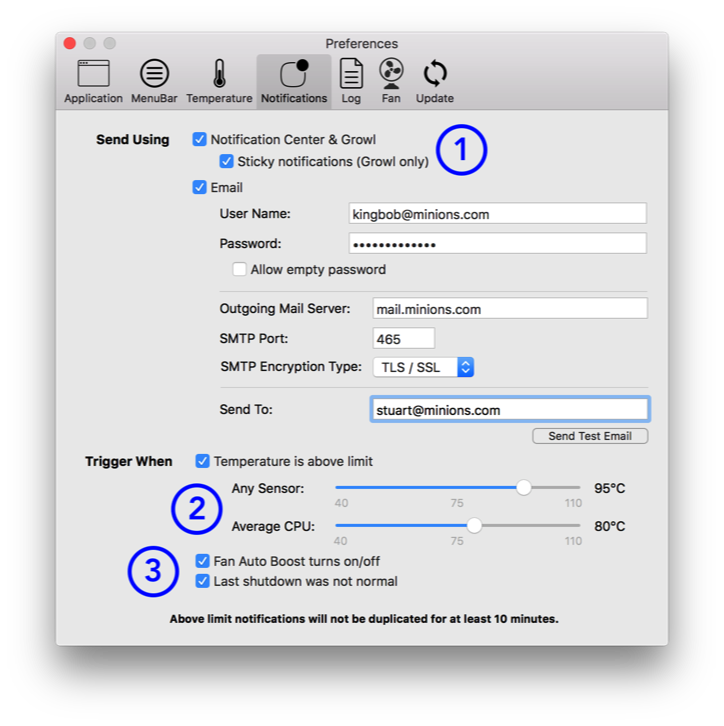Click the Average CPU slider knob
The image size is (724, 726).
(474, 525)
